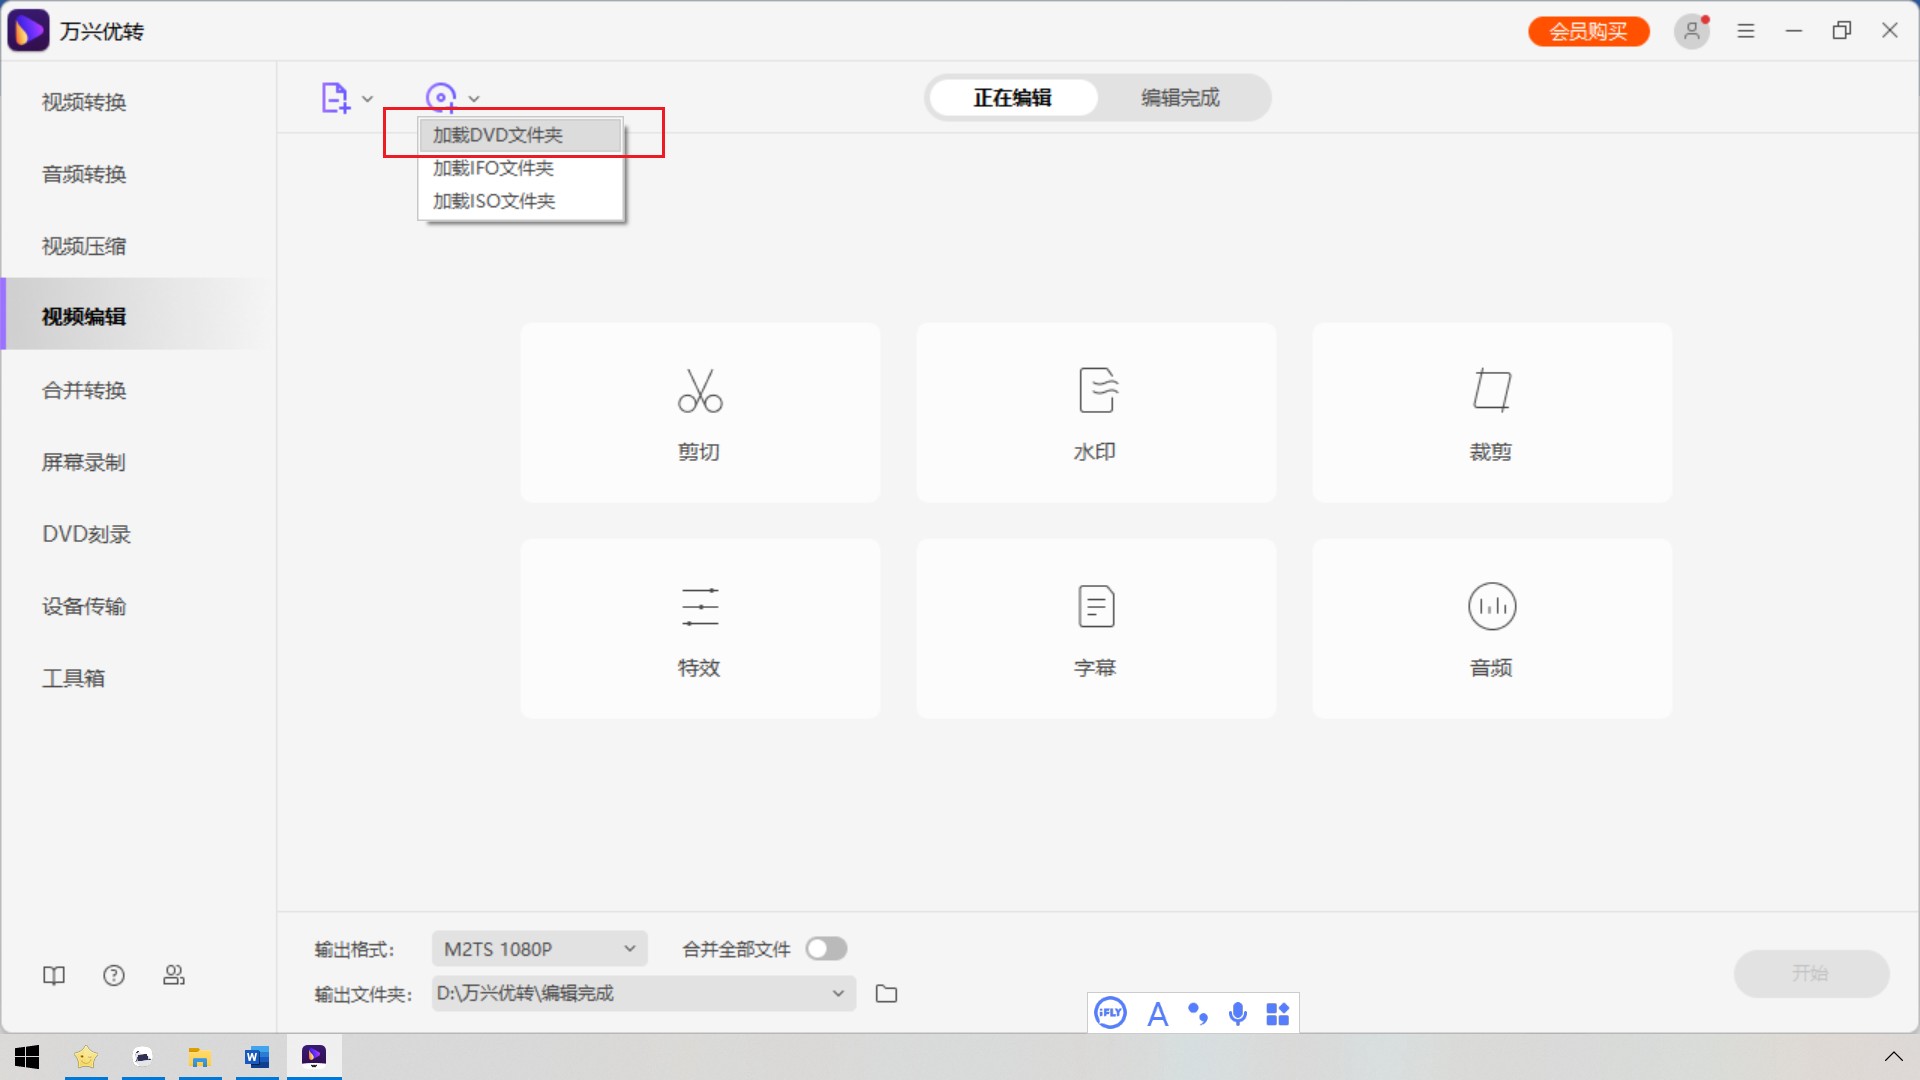Expand the 输出文件夹 path dropdown

point(836,993)
